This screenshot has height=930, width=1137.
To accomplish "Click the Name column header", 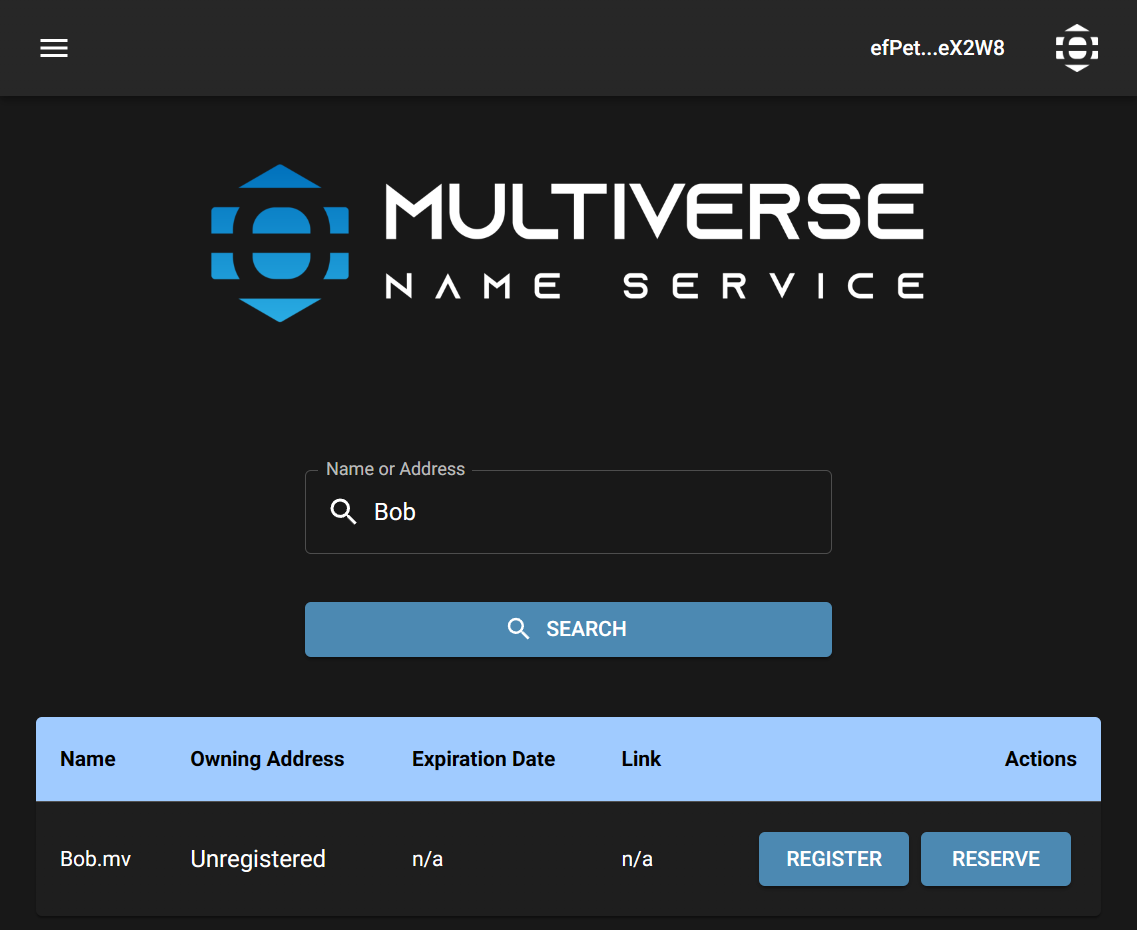I will [x=88, y=759].
